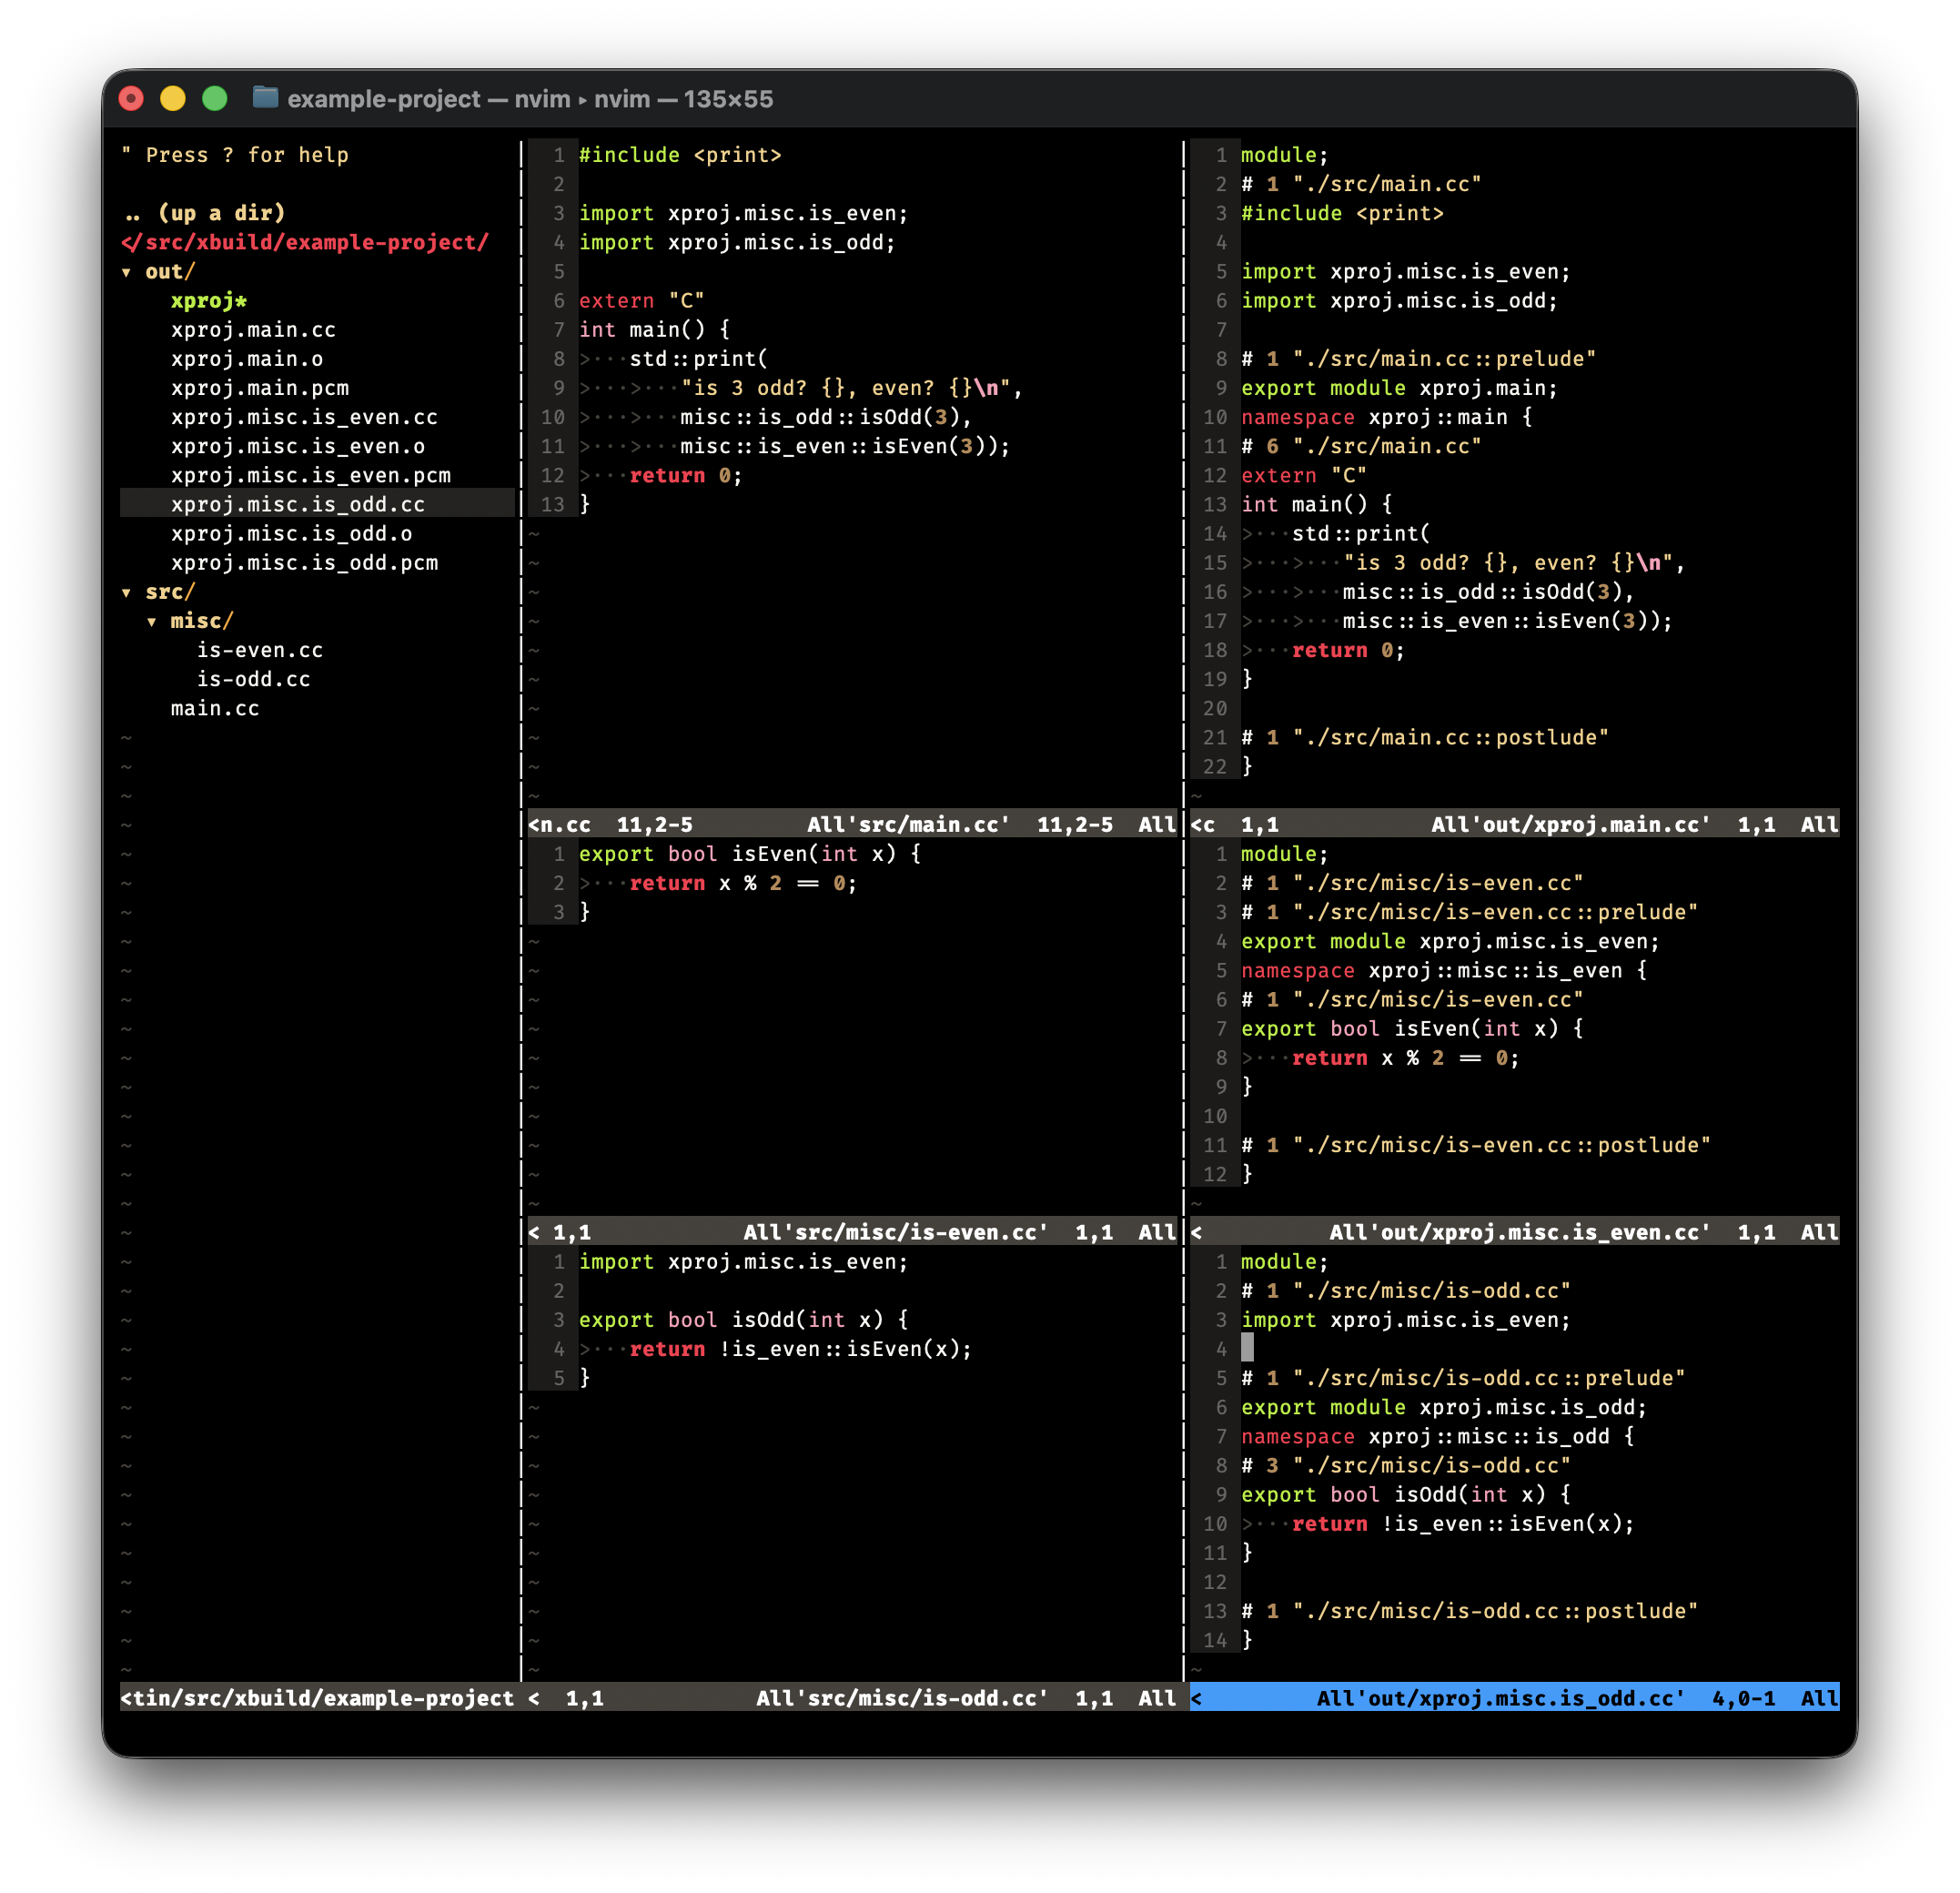
Task: Open is-even.cc under misc folder
Action: 260,650
